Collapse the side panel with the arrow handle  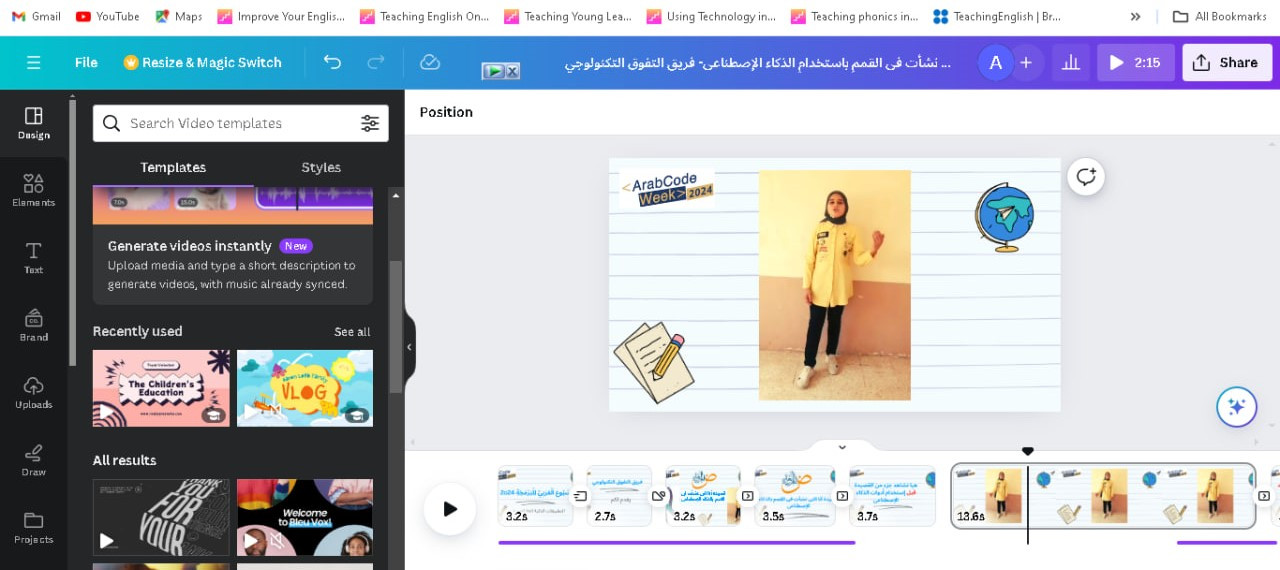(409, 347)
